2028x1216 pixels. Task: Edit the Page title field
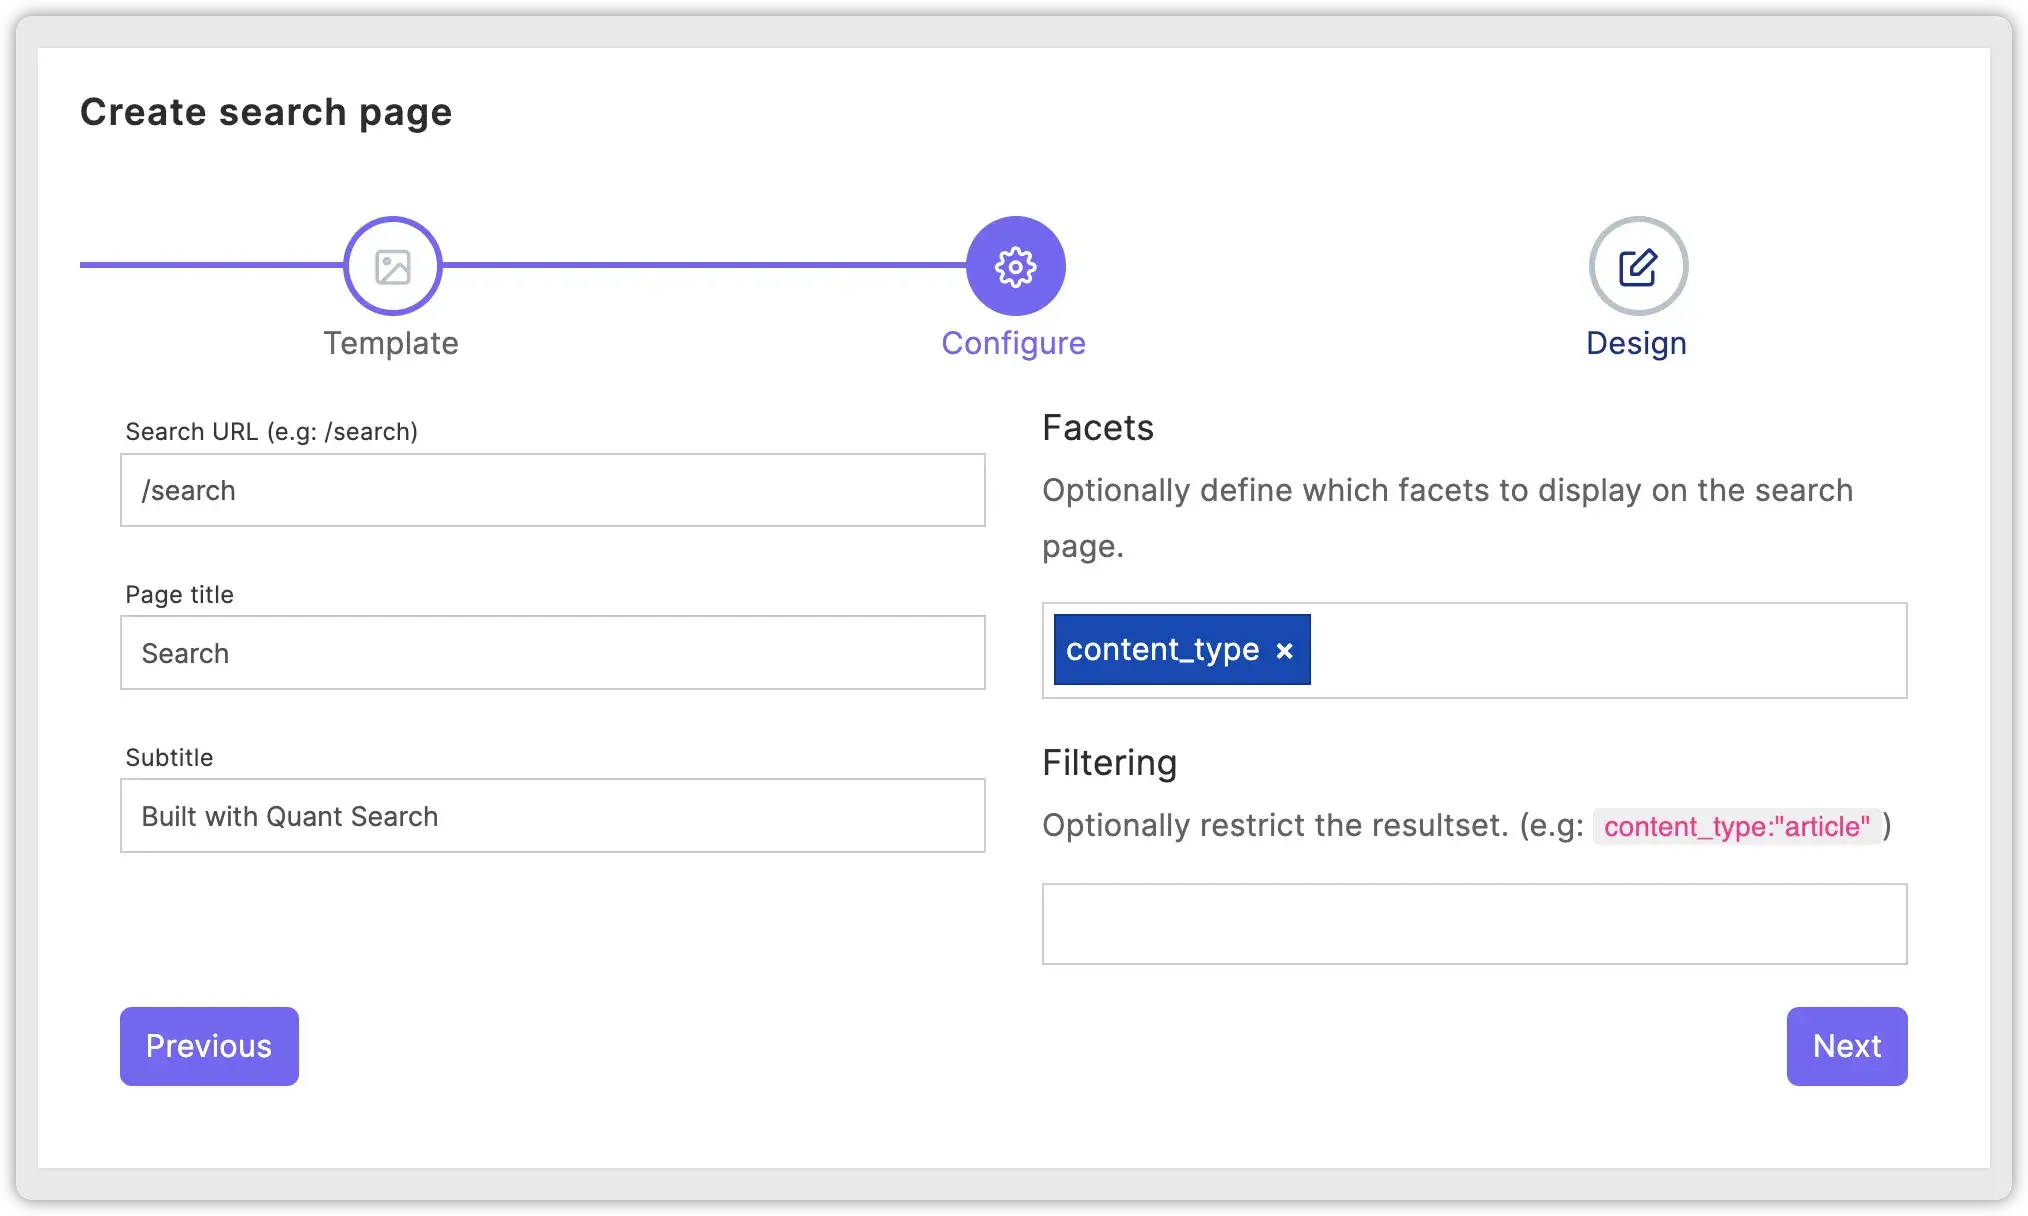(552, 652)
